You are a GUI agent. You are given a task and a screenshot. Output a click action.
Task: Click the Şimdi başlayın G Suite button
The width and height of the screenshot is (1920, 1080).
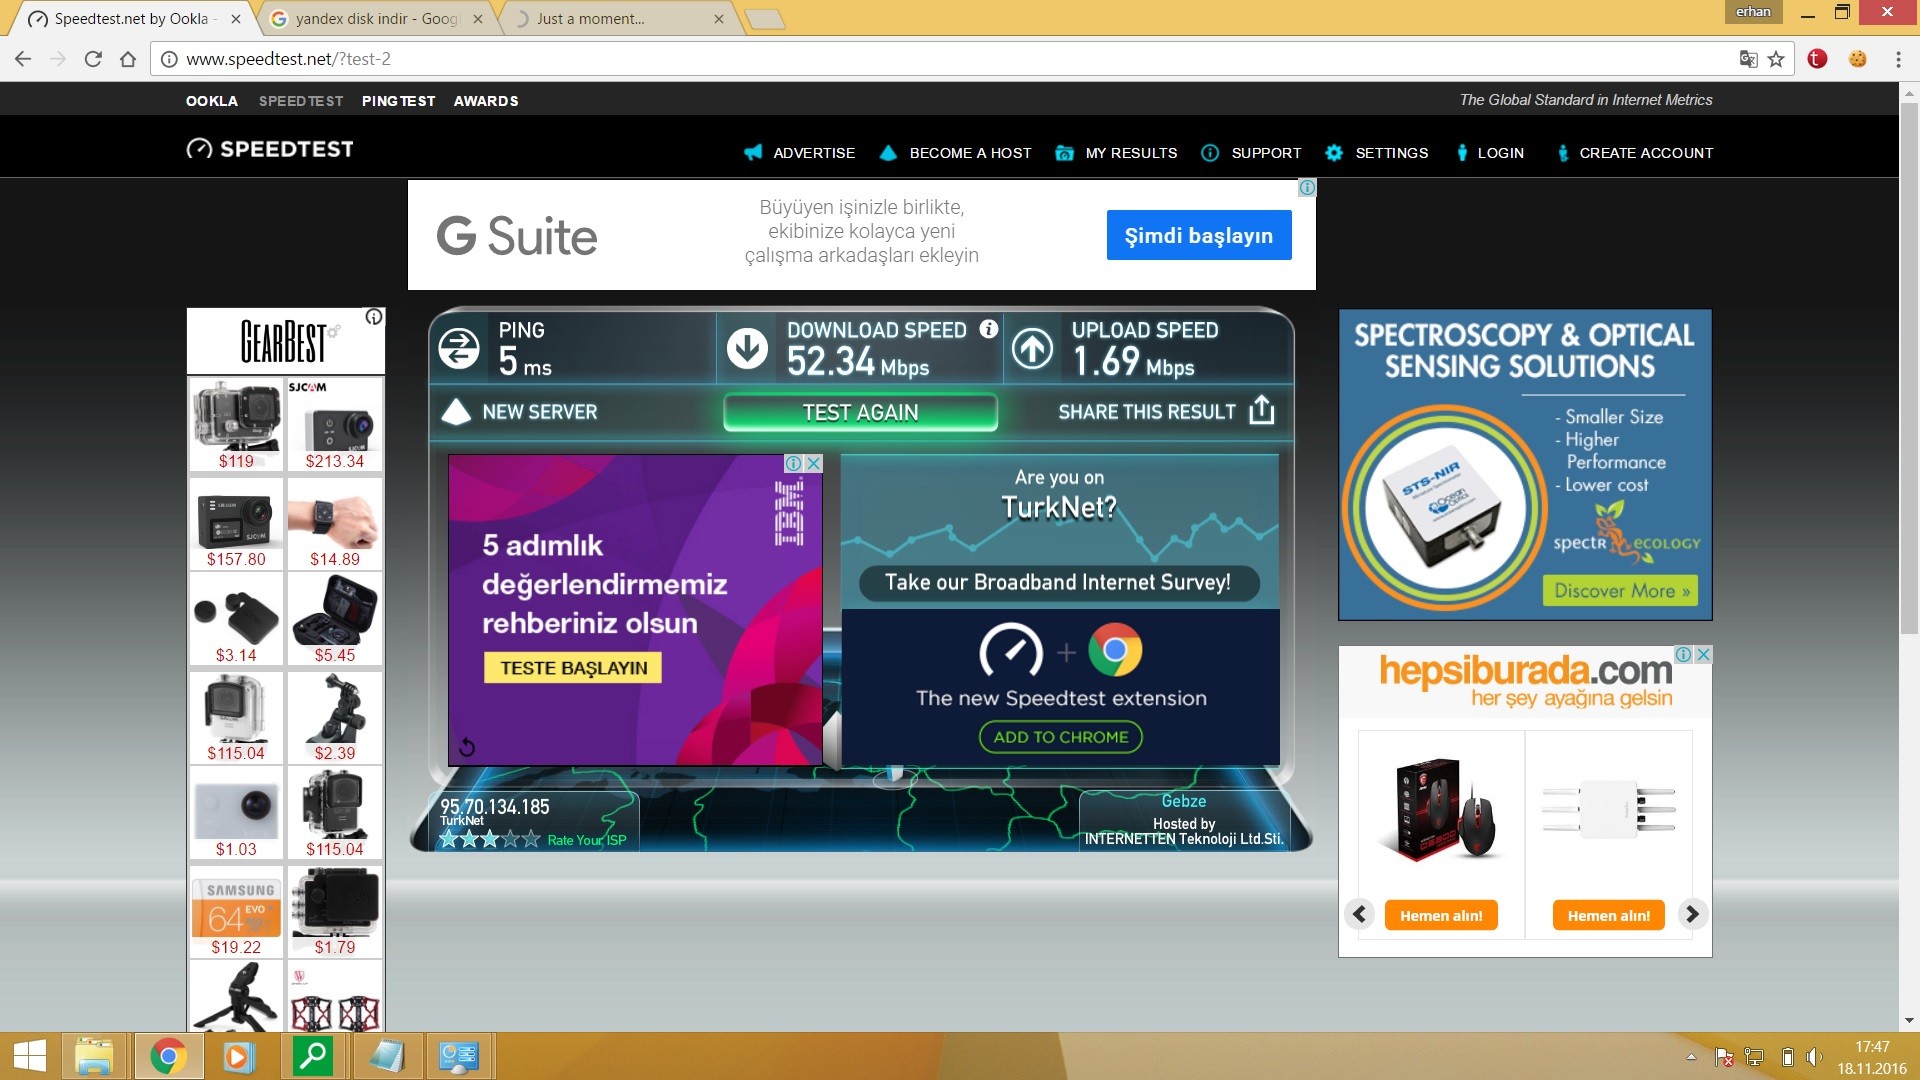(x=1199, y=235)
